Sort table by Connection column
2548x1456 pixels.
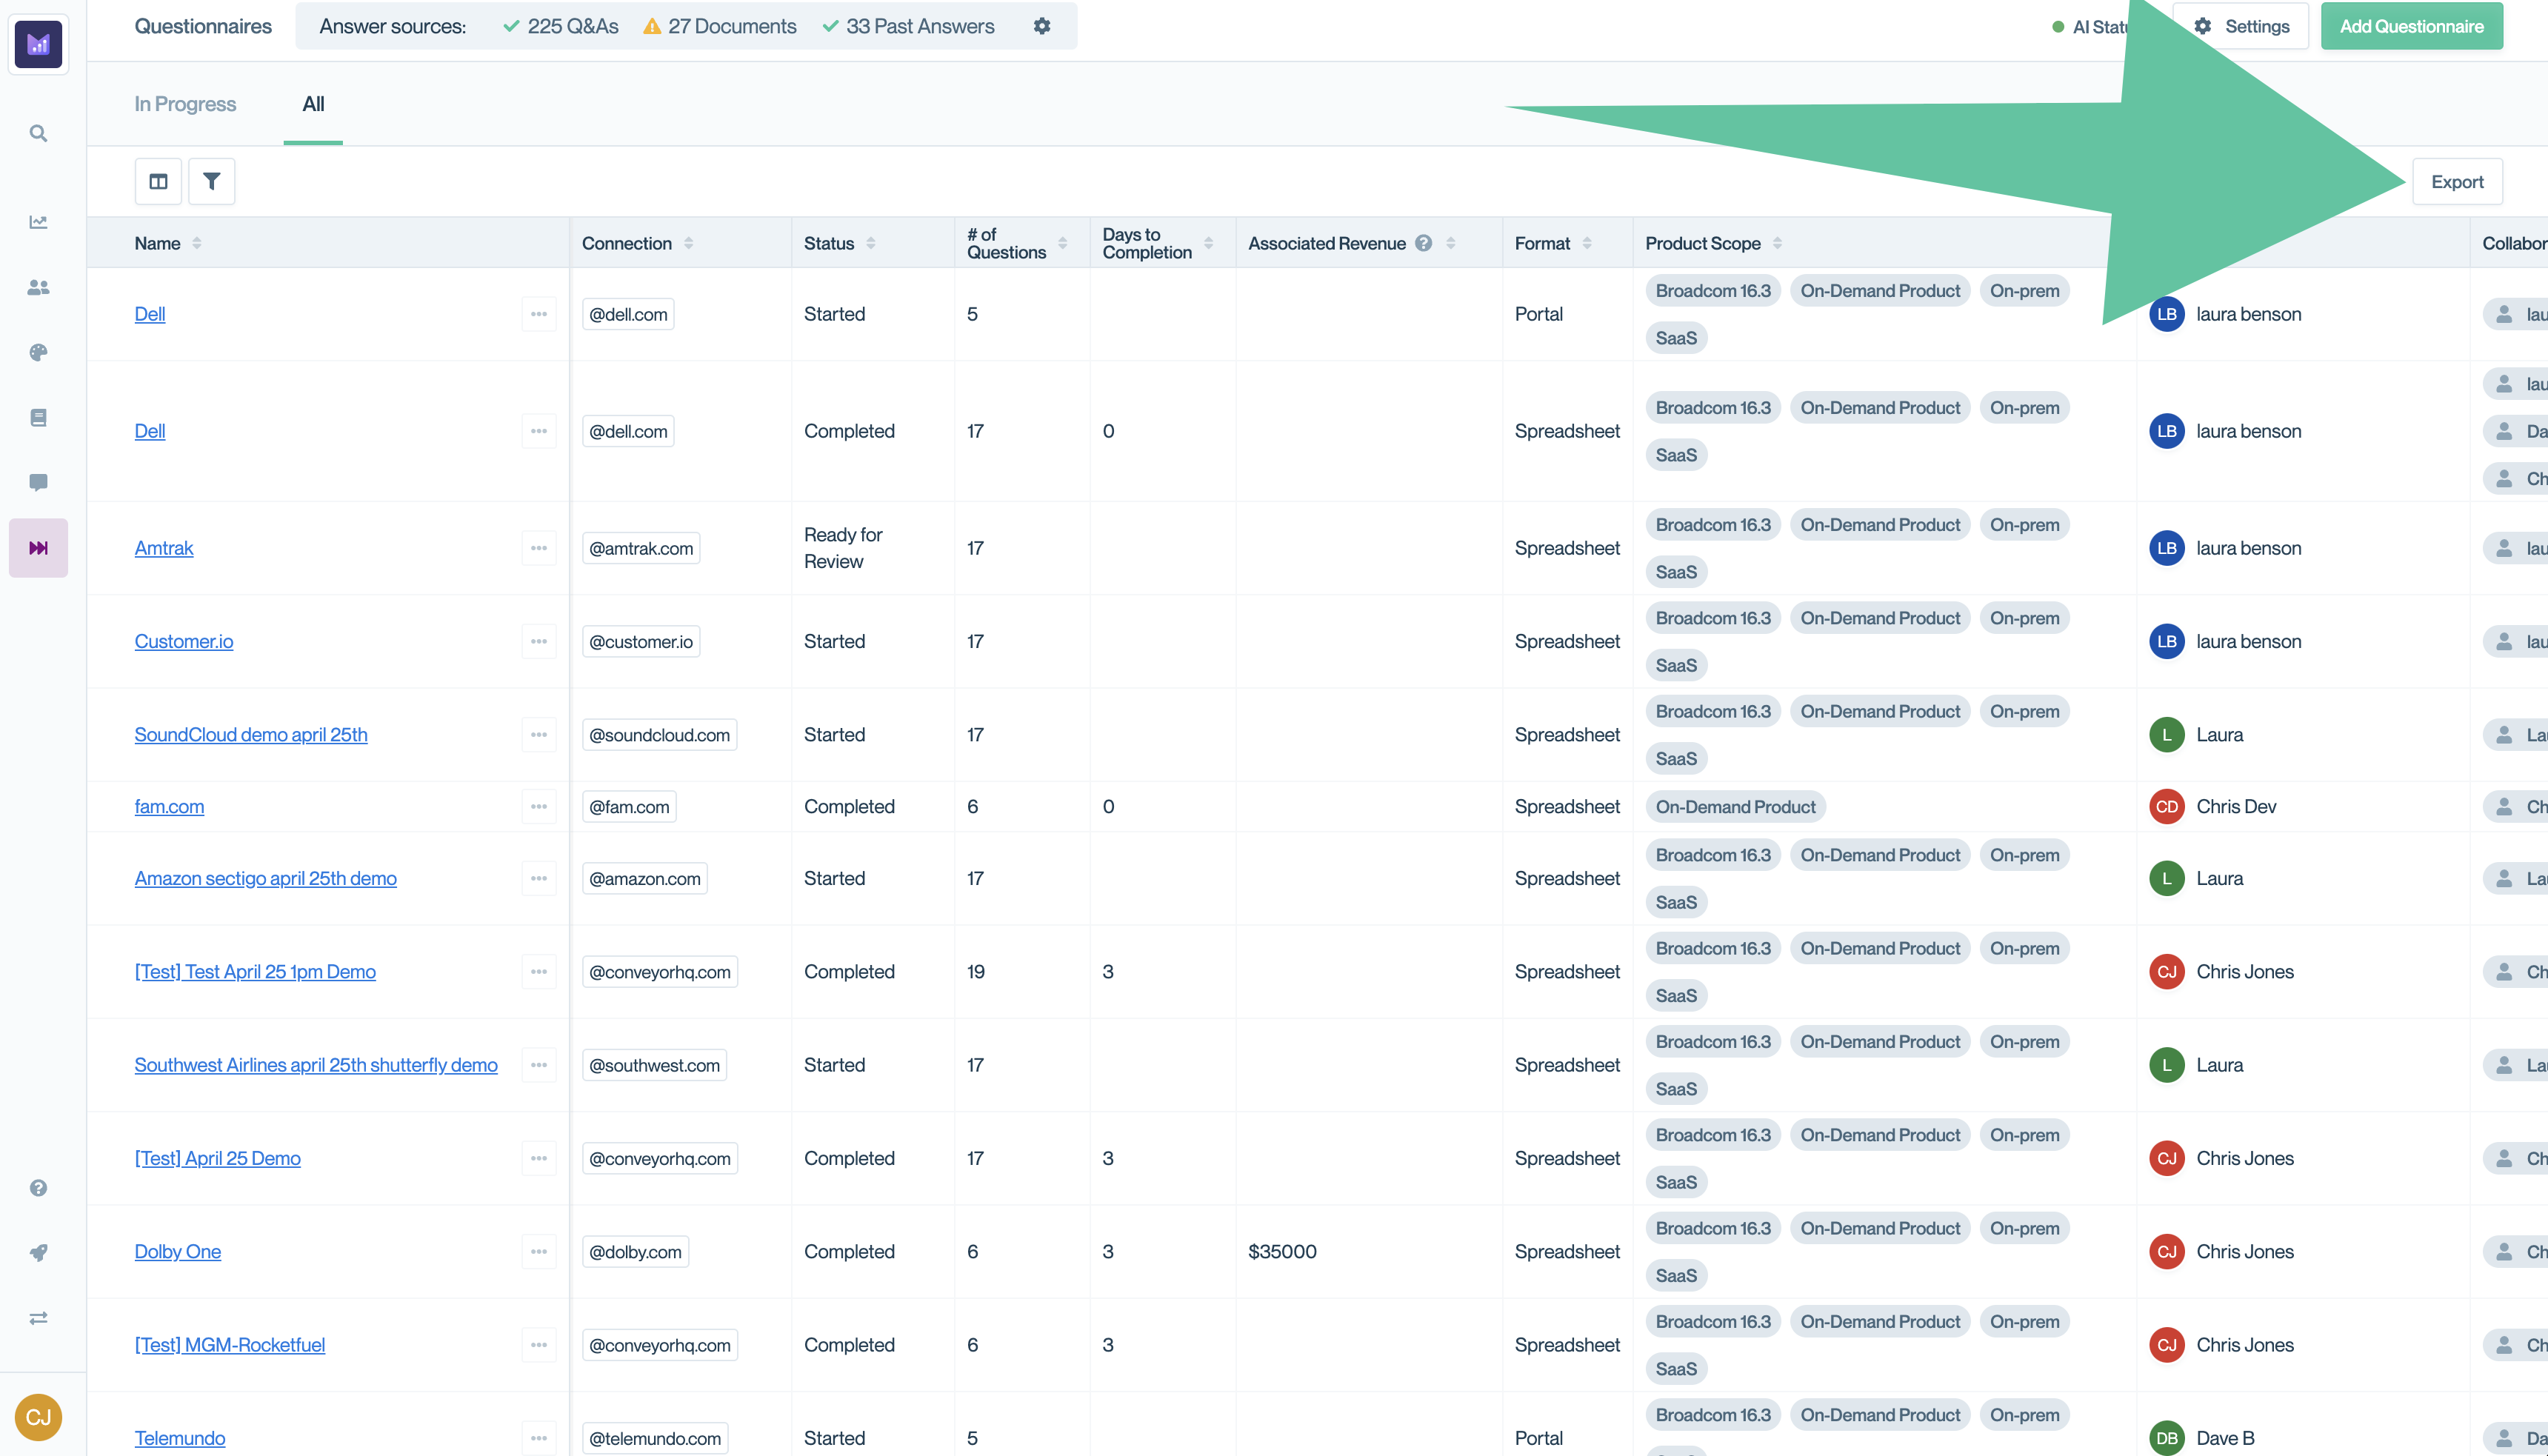pyautogui.click(x=688, y=243)
